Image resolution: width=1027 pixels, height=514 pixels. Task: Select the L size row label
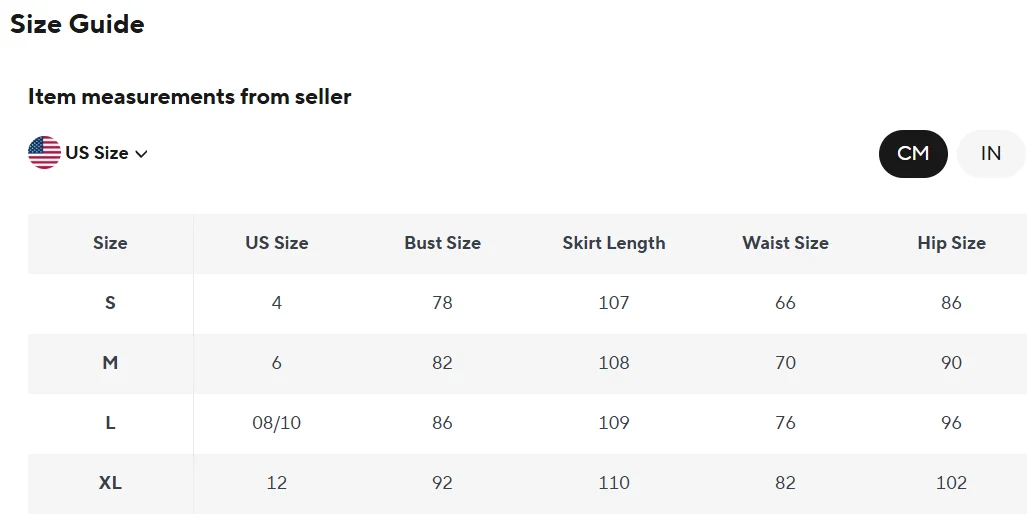(x=110, y=423)
